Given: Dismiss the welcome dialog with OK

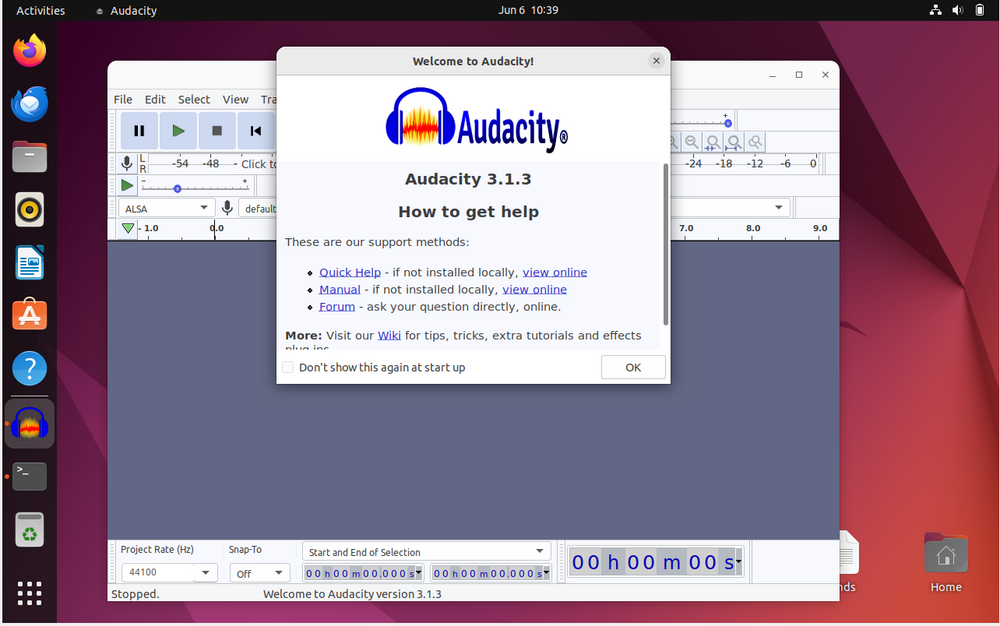Looking at the screenshot, I should [633, 367].
